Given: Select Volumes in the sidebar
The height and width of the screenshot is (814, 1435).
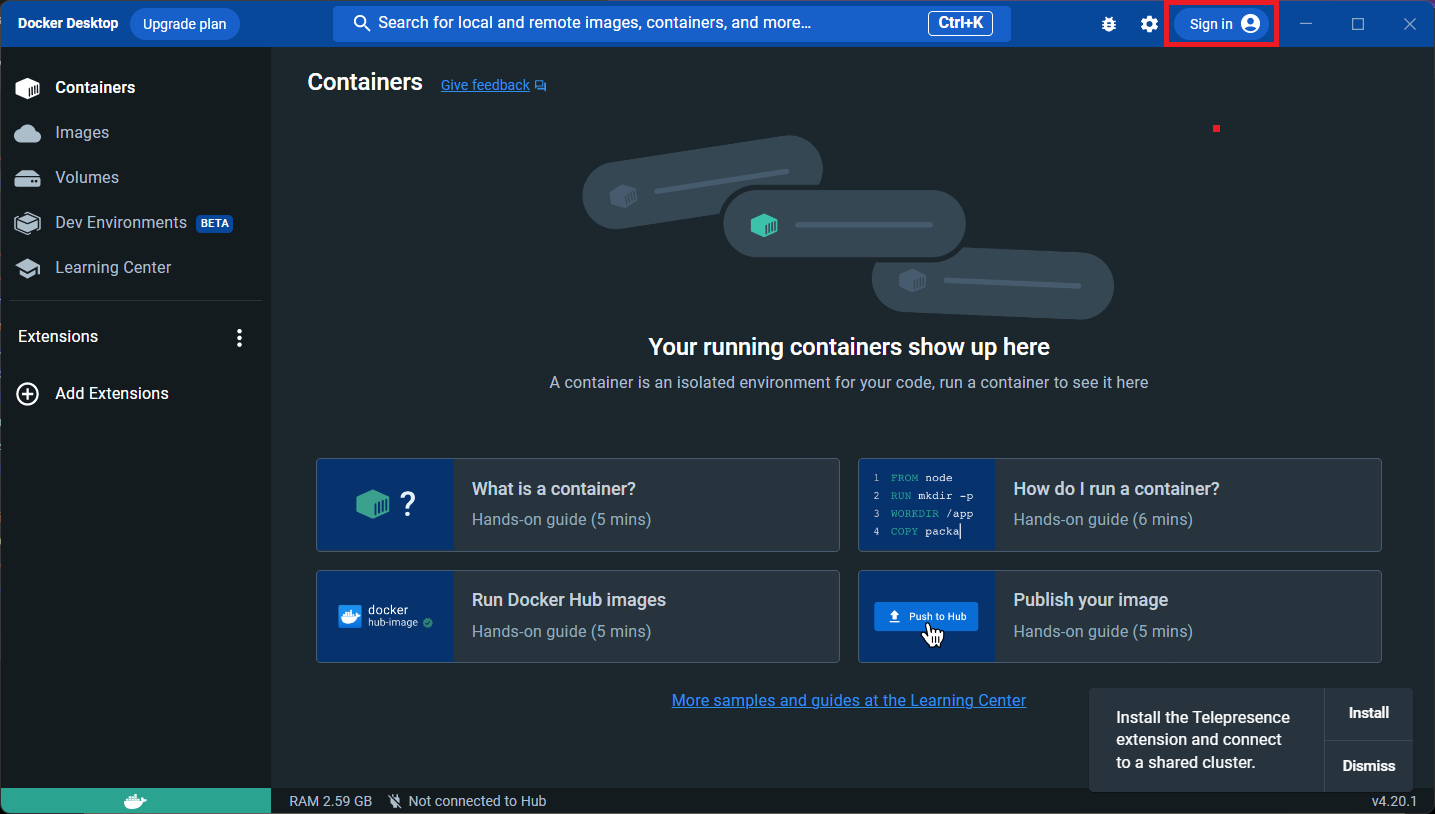Looking at the screenshot, I should [x=87, y=178].
